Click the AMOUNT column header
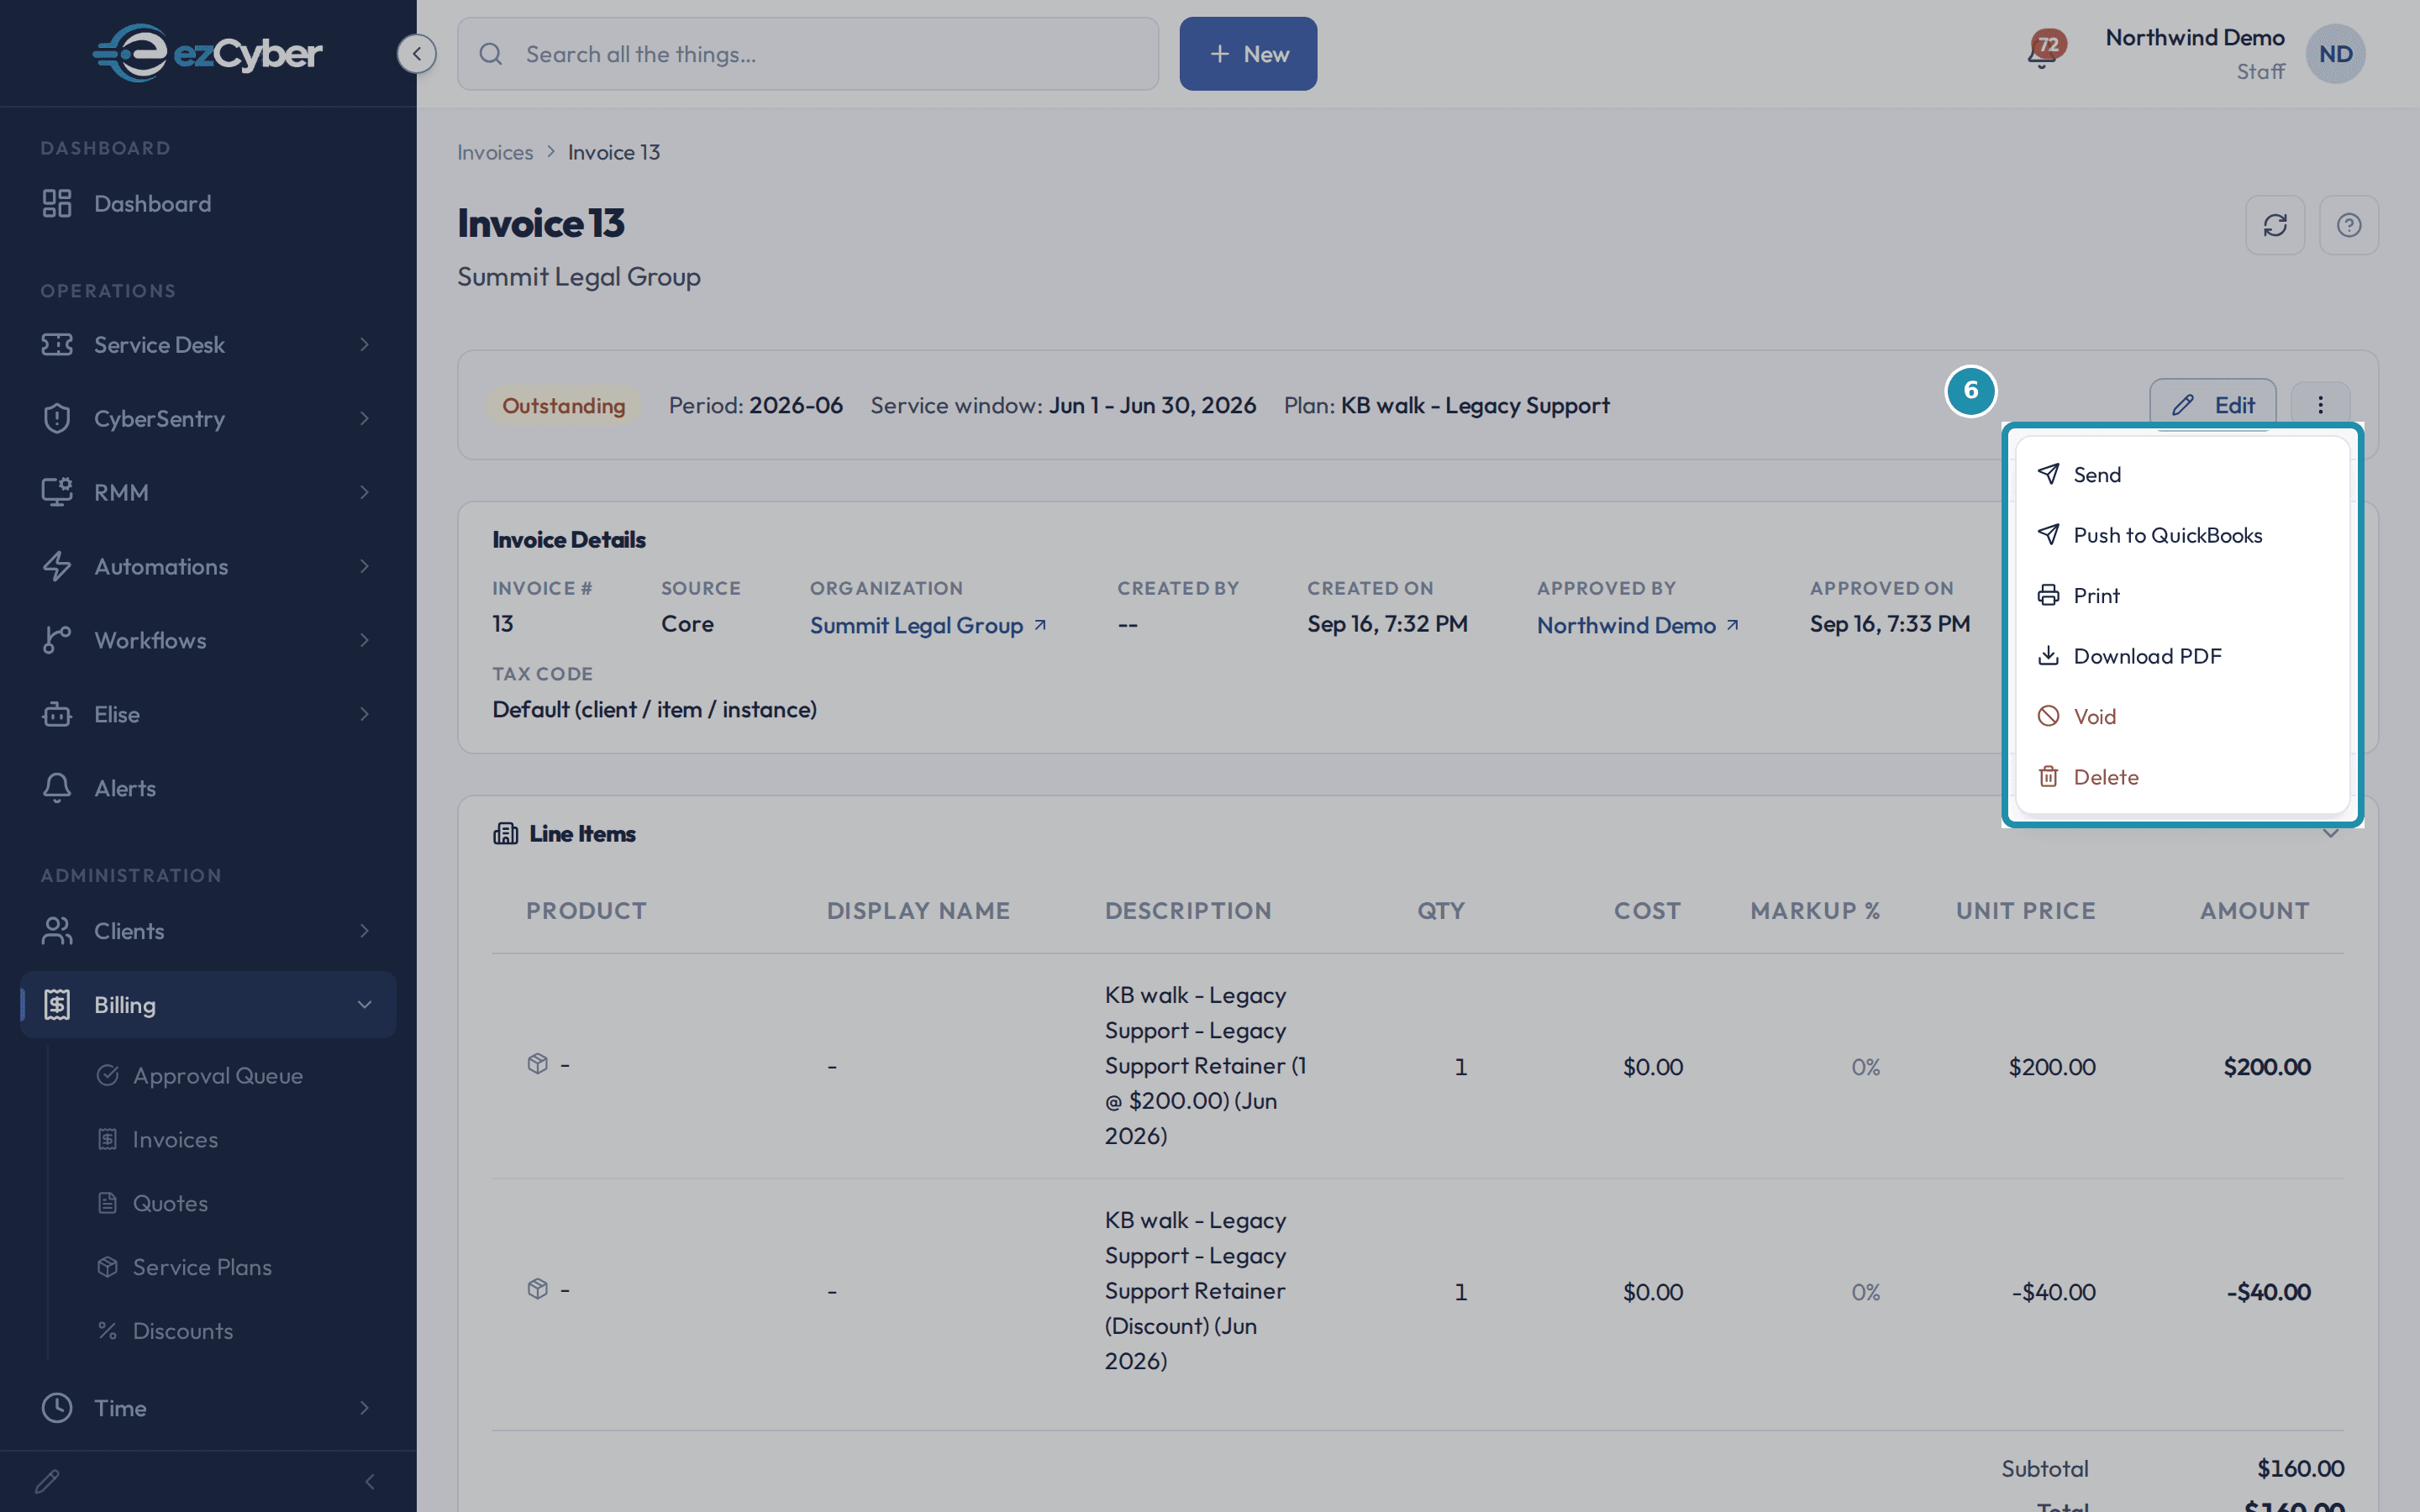 tap(2254, 911)
